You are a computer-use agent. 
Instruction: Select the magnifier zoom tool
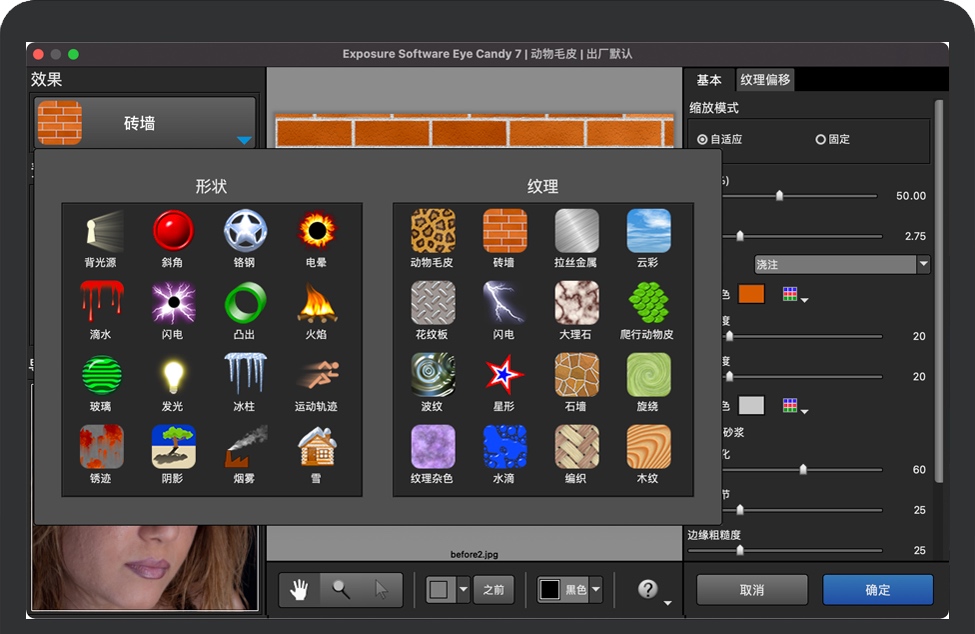click(341, 590)
